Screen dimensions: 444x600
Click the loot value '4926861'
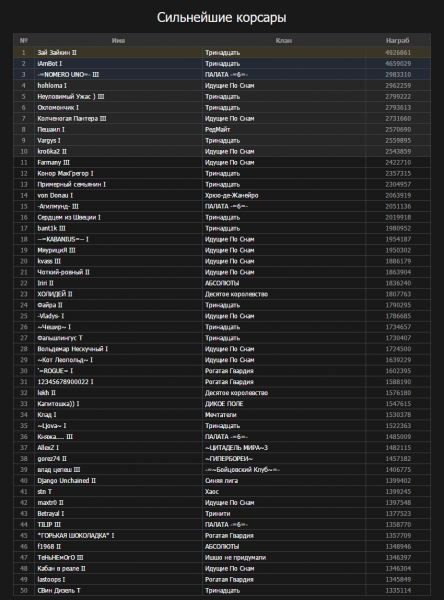[x=398, y=52]
